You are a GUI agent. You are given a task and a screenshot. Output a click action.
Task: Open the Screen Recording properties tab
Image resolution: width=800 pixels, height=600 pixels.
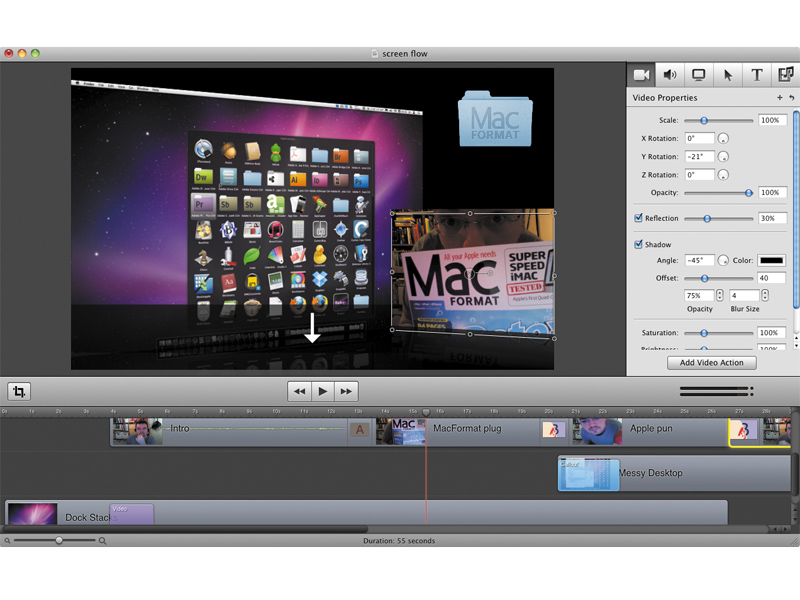tap(698, 75)
